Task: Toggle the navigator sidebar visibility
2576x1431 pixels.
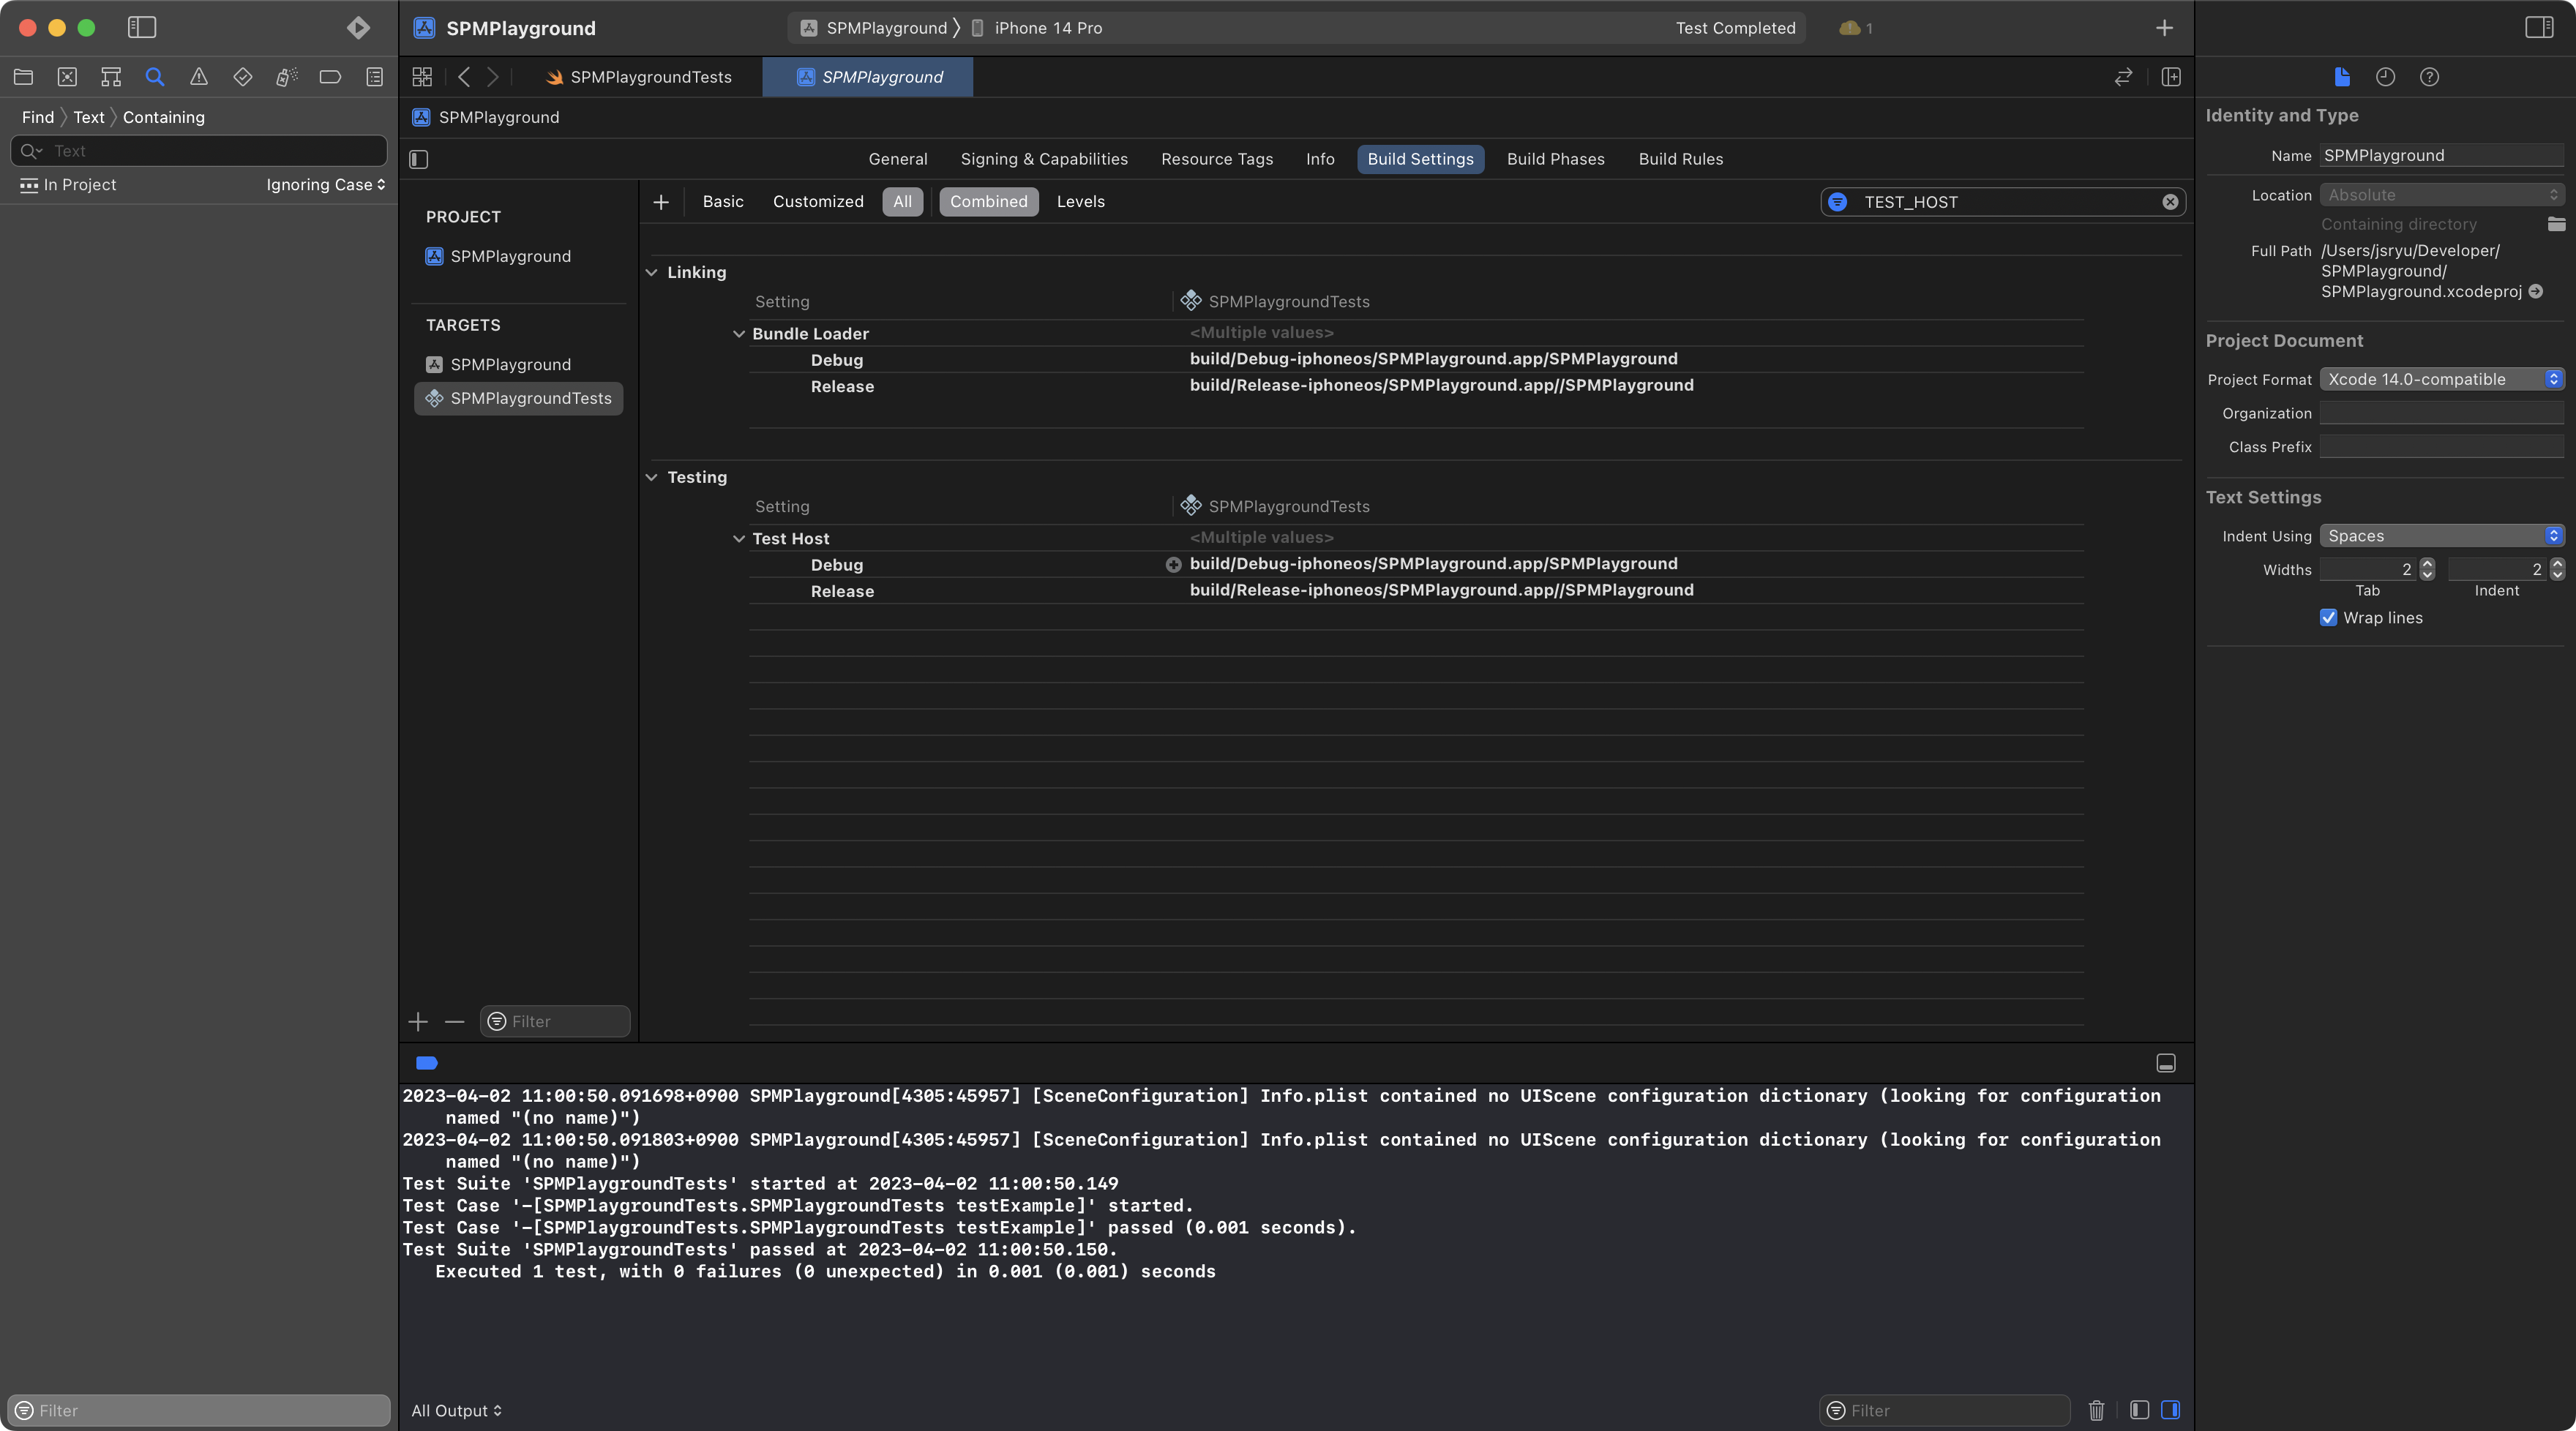Action: (142, 27)
